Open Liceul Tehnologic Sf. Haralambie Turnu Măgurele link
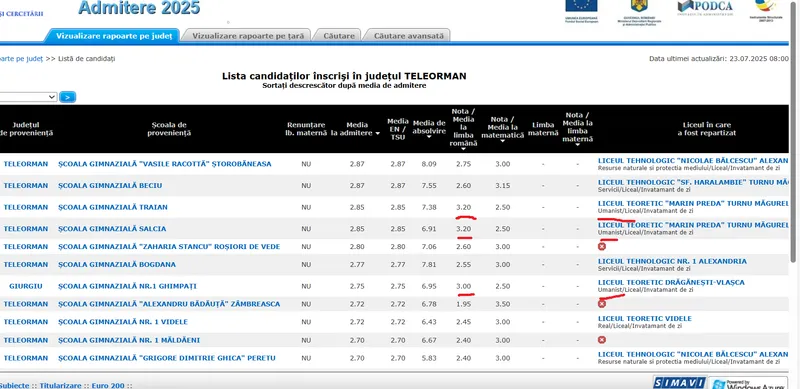Image resolution: width=800 pixels, height=389 pixels. [693, 182]
